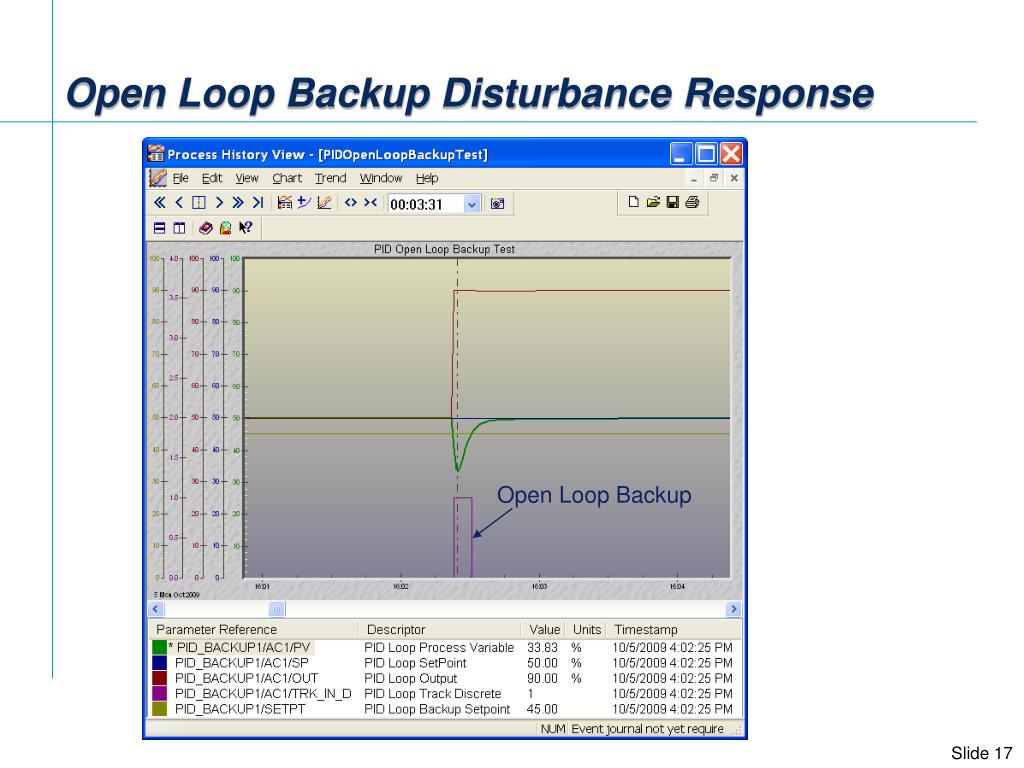Open the Trend menu
Screen dimensions: 1024x768
pos(330,178)
